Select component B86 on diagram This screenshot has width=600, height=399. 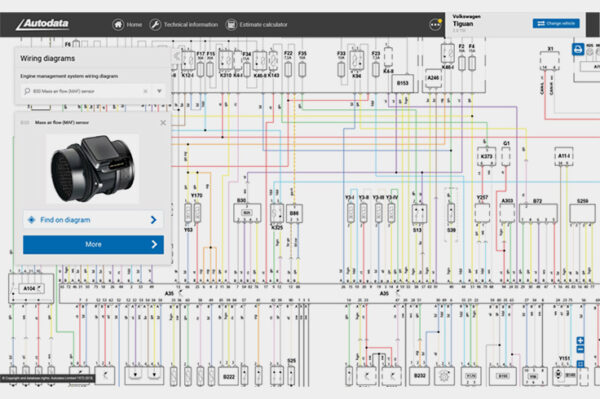(x=294, y=213)
